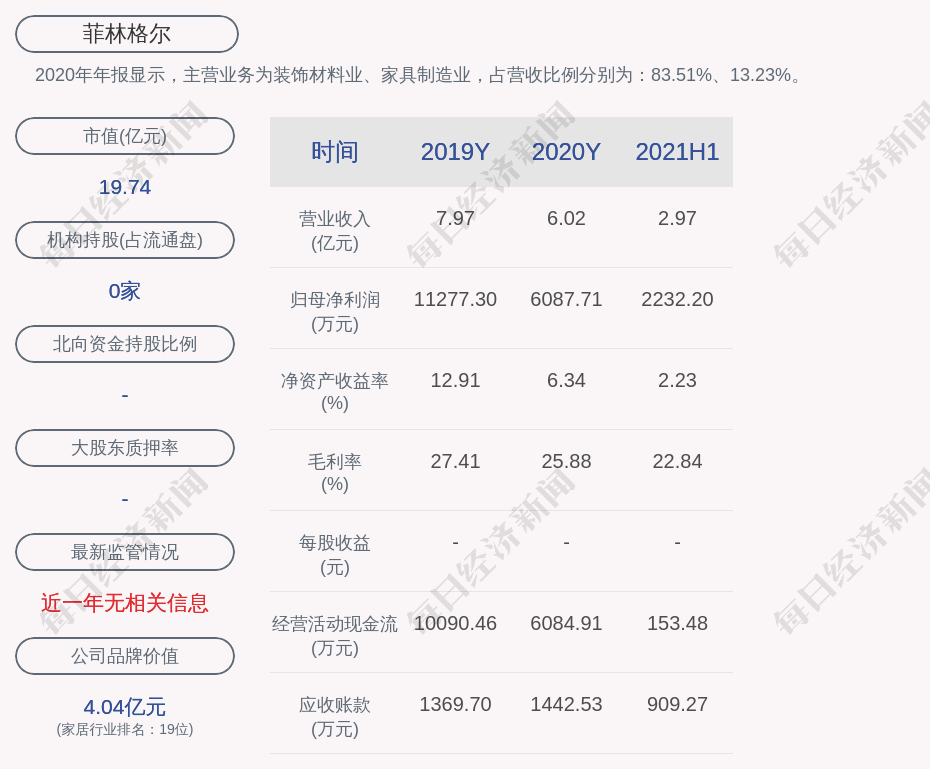Select the 最新监管情况 label pill

coord(125,552)
